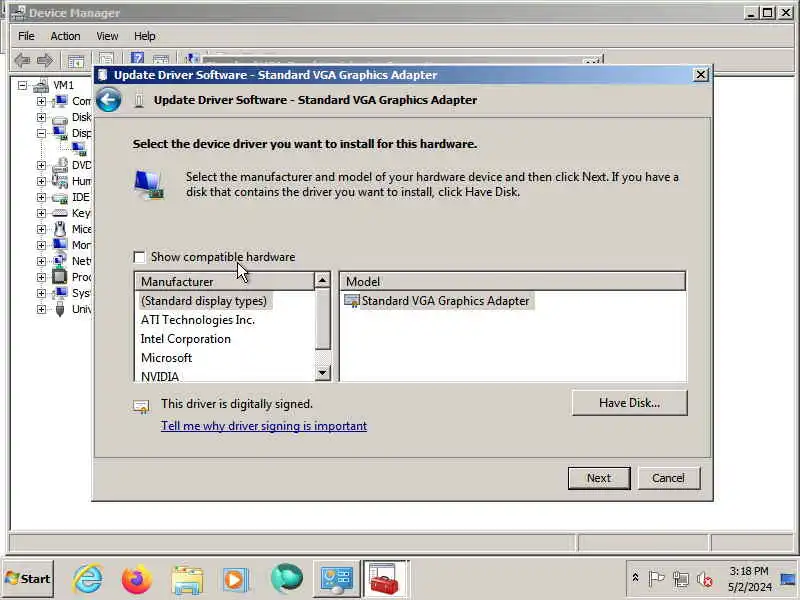Click the Cancel button

[x=668, y=478]
